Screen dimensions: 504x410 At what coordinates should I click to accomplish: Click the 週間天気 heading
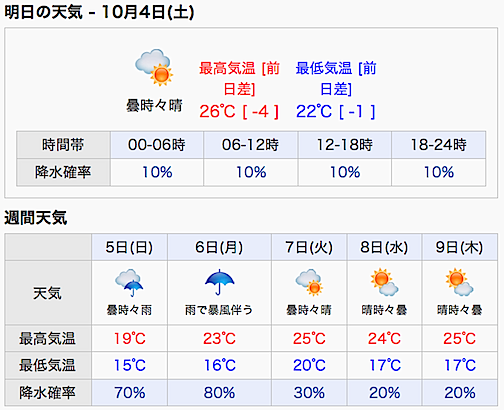point(36,218)
